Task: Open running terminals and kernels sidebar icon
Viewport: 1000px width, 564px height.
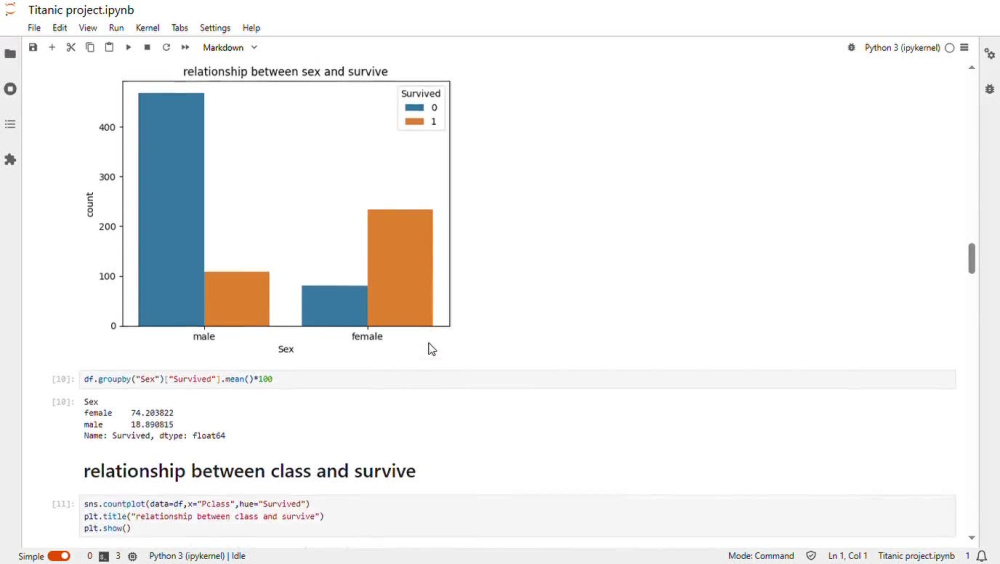Action: coord(10,89)
